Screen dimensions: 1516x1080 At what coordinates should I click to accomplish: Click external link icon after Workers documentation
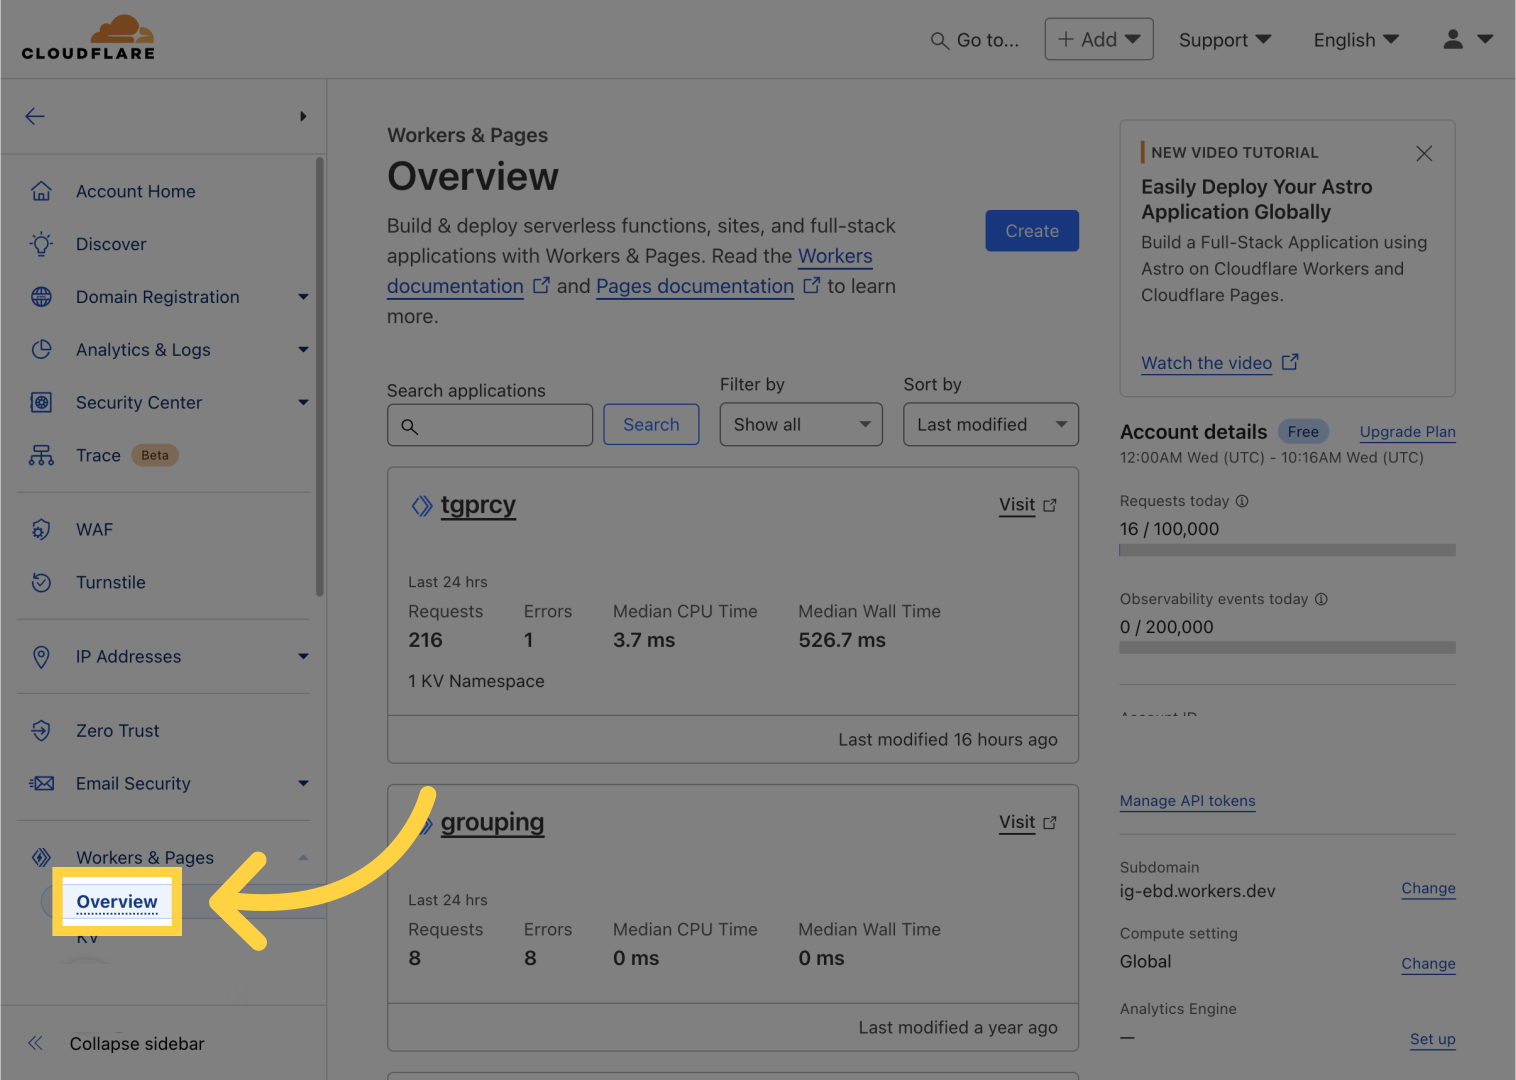[541, 286]
